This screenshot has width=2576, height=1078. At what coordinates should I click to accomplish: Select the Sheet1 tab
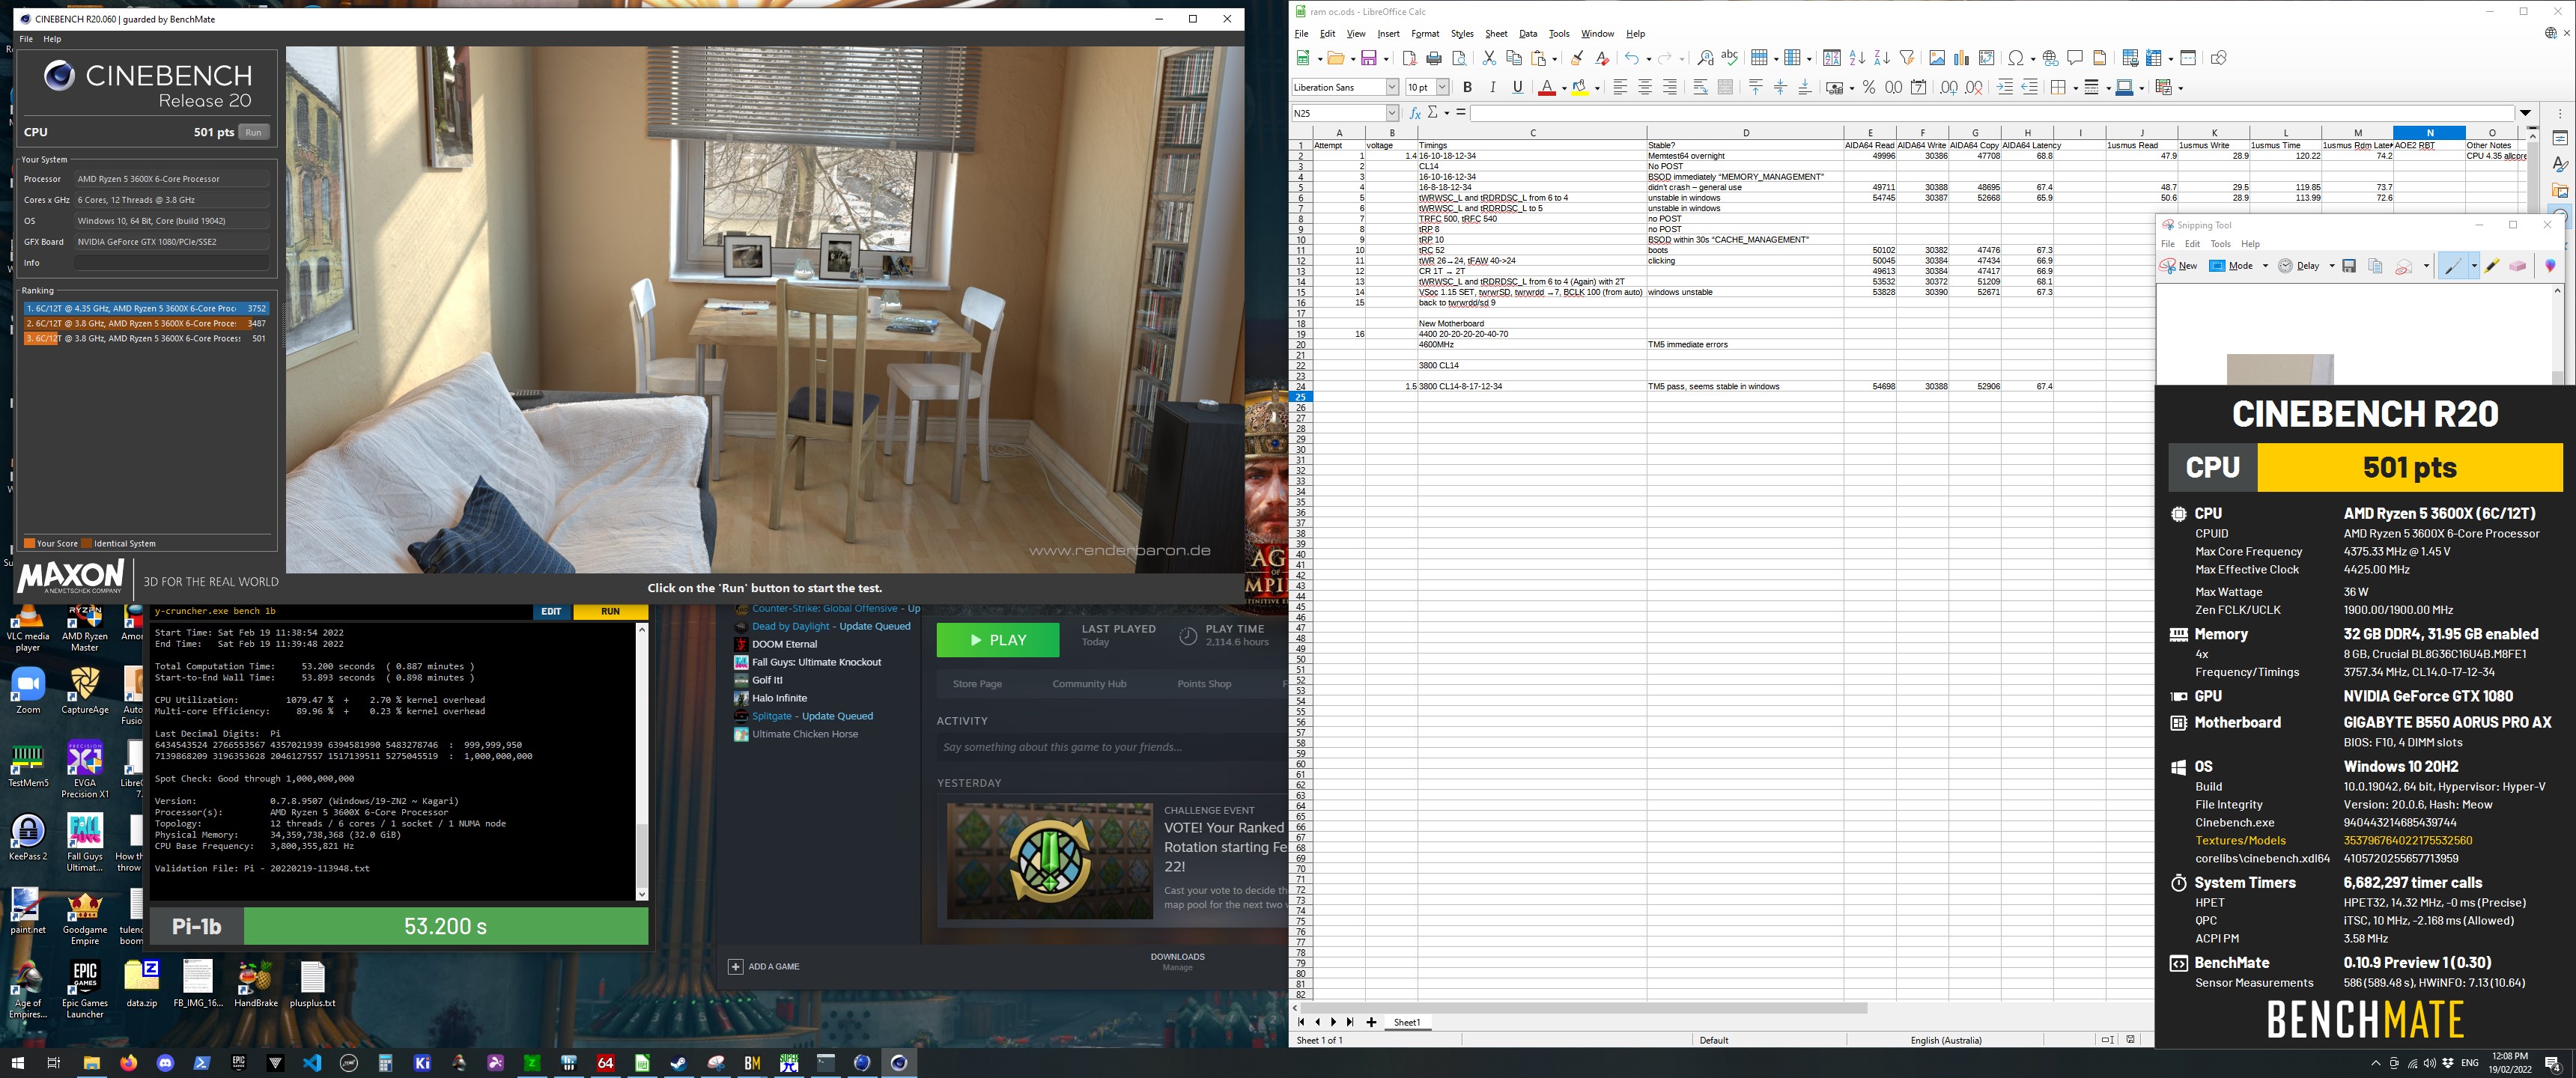tap(1407, 1022)
